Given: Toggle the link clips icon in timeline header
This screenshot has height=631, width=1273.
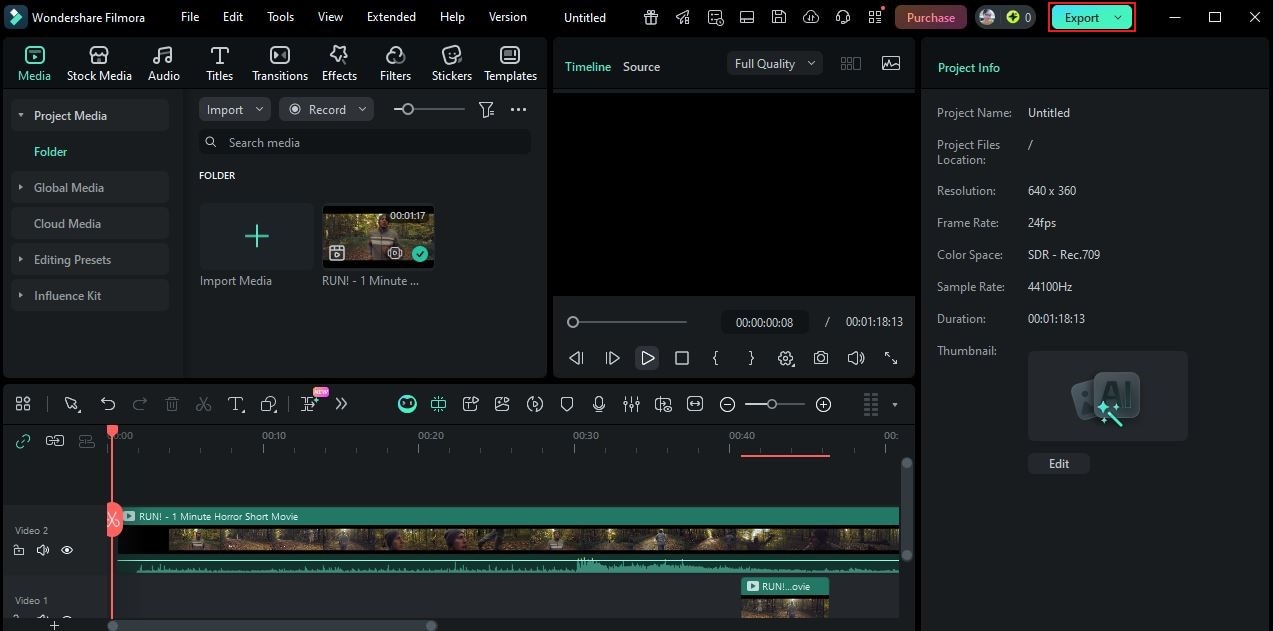Looking at the screenshot, I should (23, 441).
